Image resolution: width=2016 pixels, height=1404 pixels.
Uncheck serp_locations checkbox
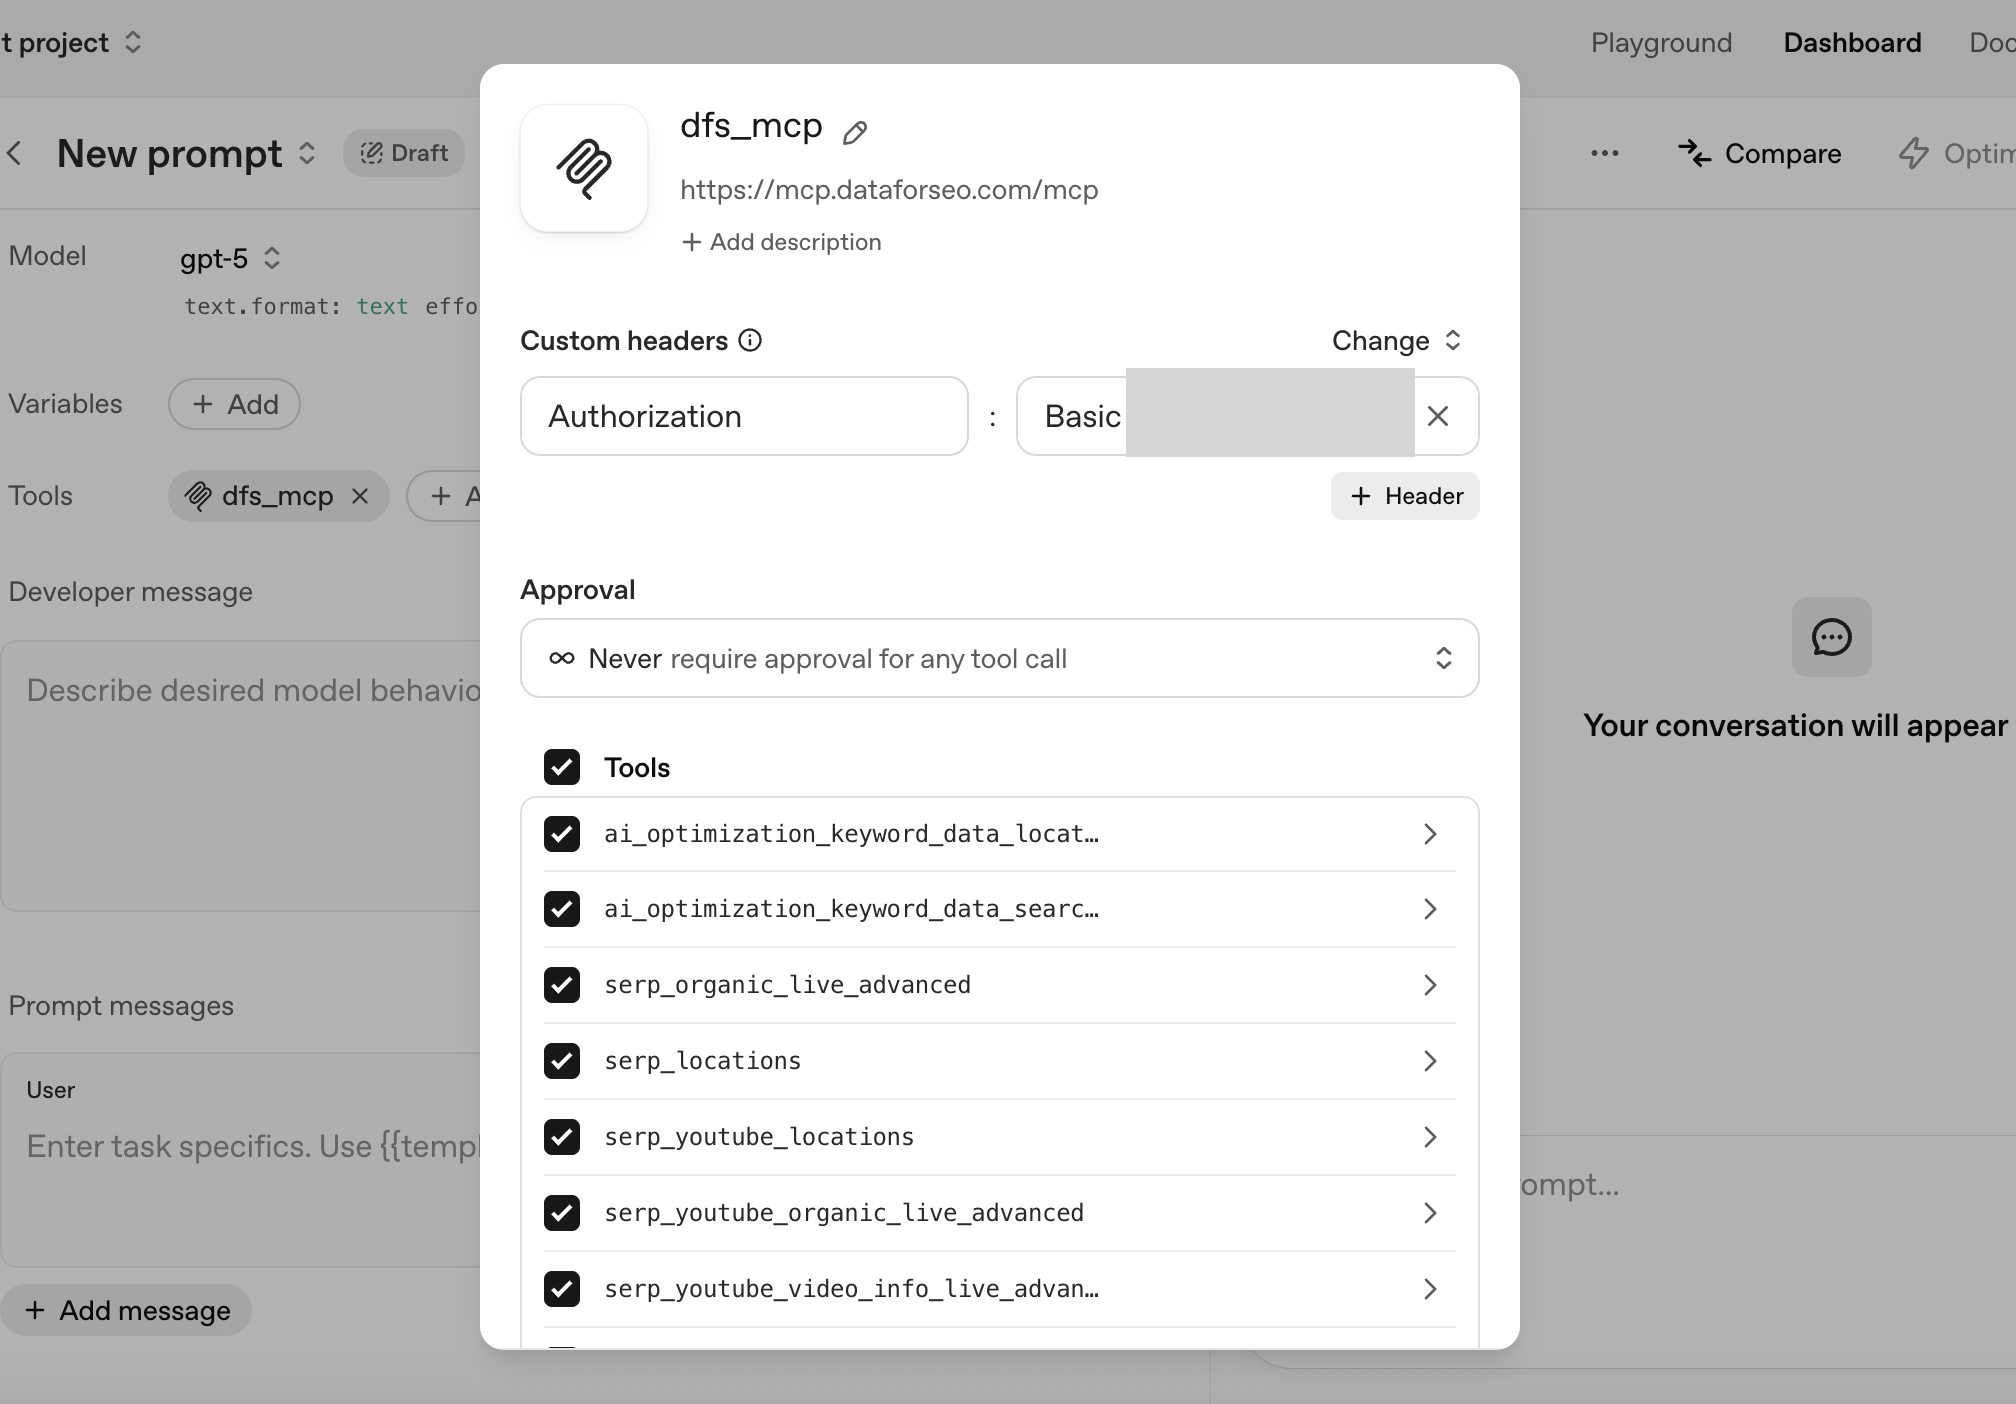[x=562, y=1061]
